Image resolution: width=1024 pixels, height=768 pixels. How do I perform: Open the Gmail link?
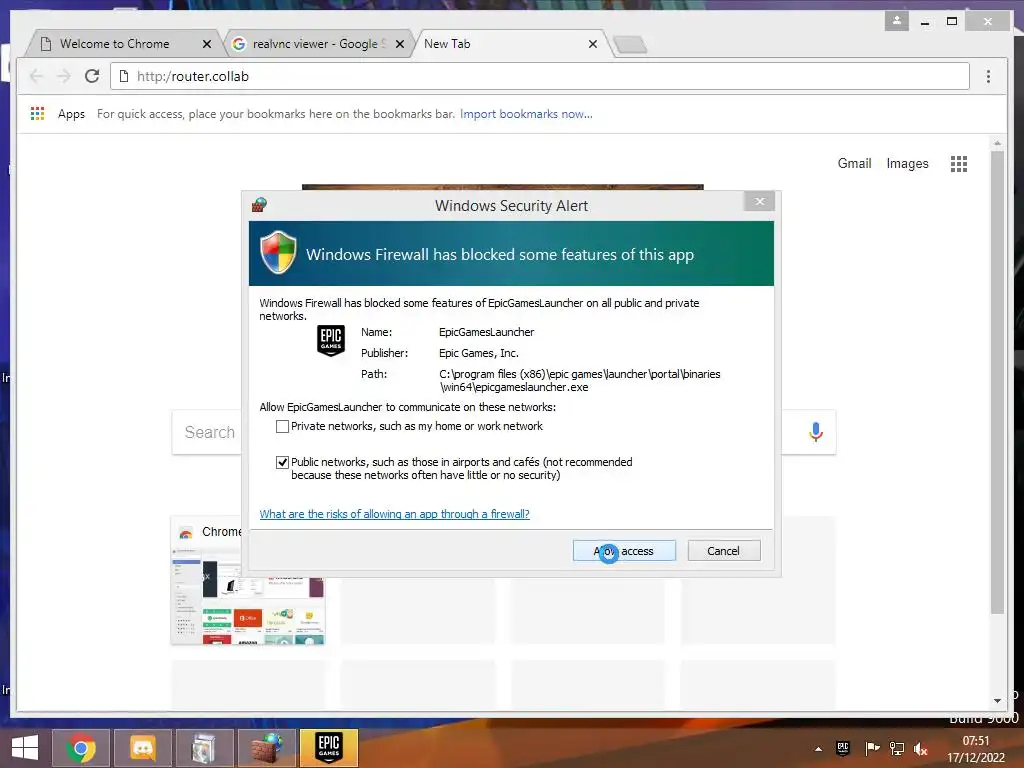[854, 163]
